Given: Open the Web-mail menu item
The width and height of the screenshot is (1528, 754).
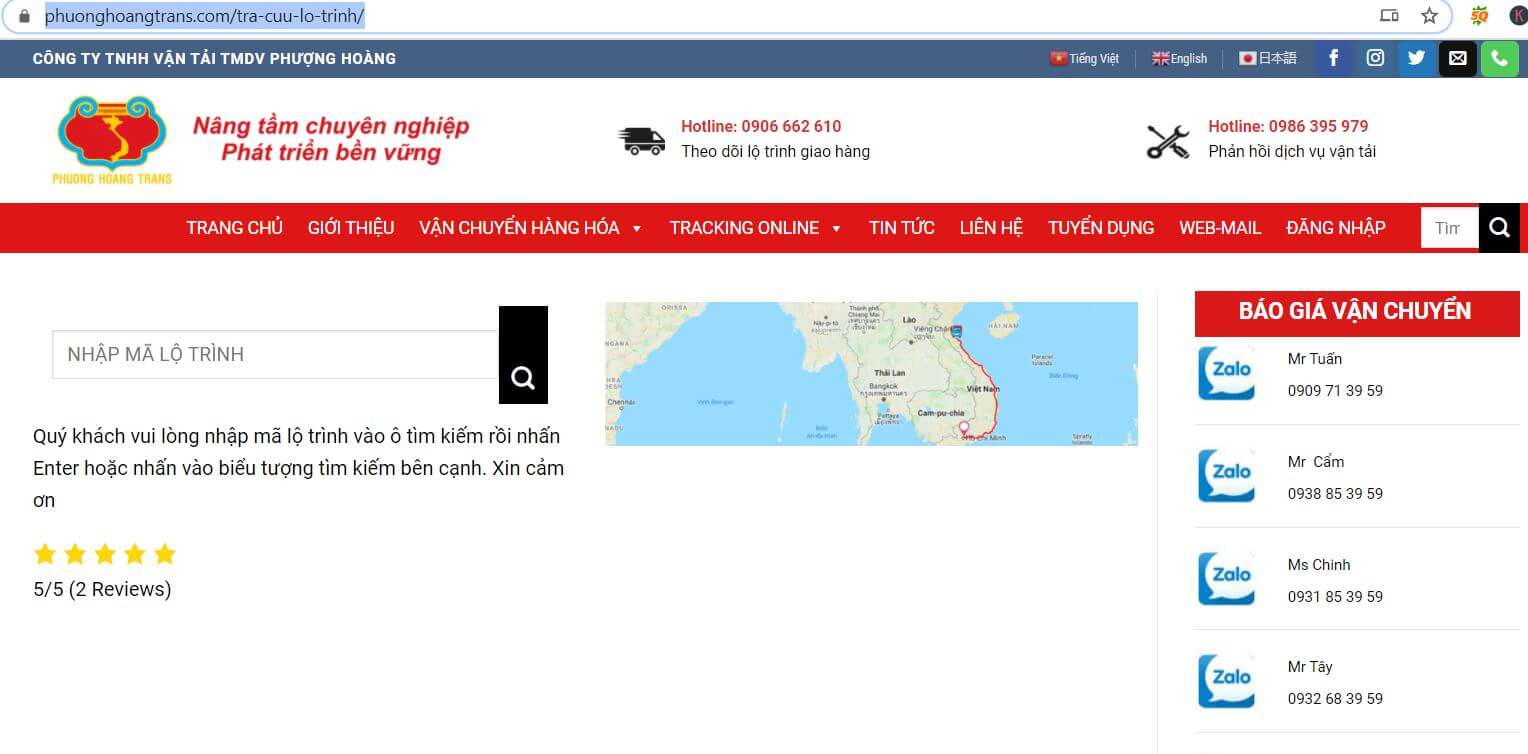Looking at the screenshot, I should click(x=1220, y=228).
